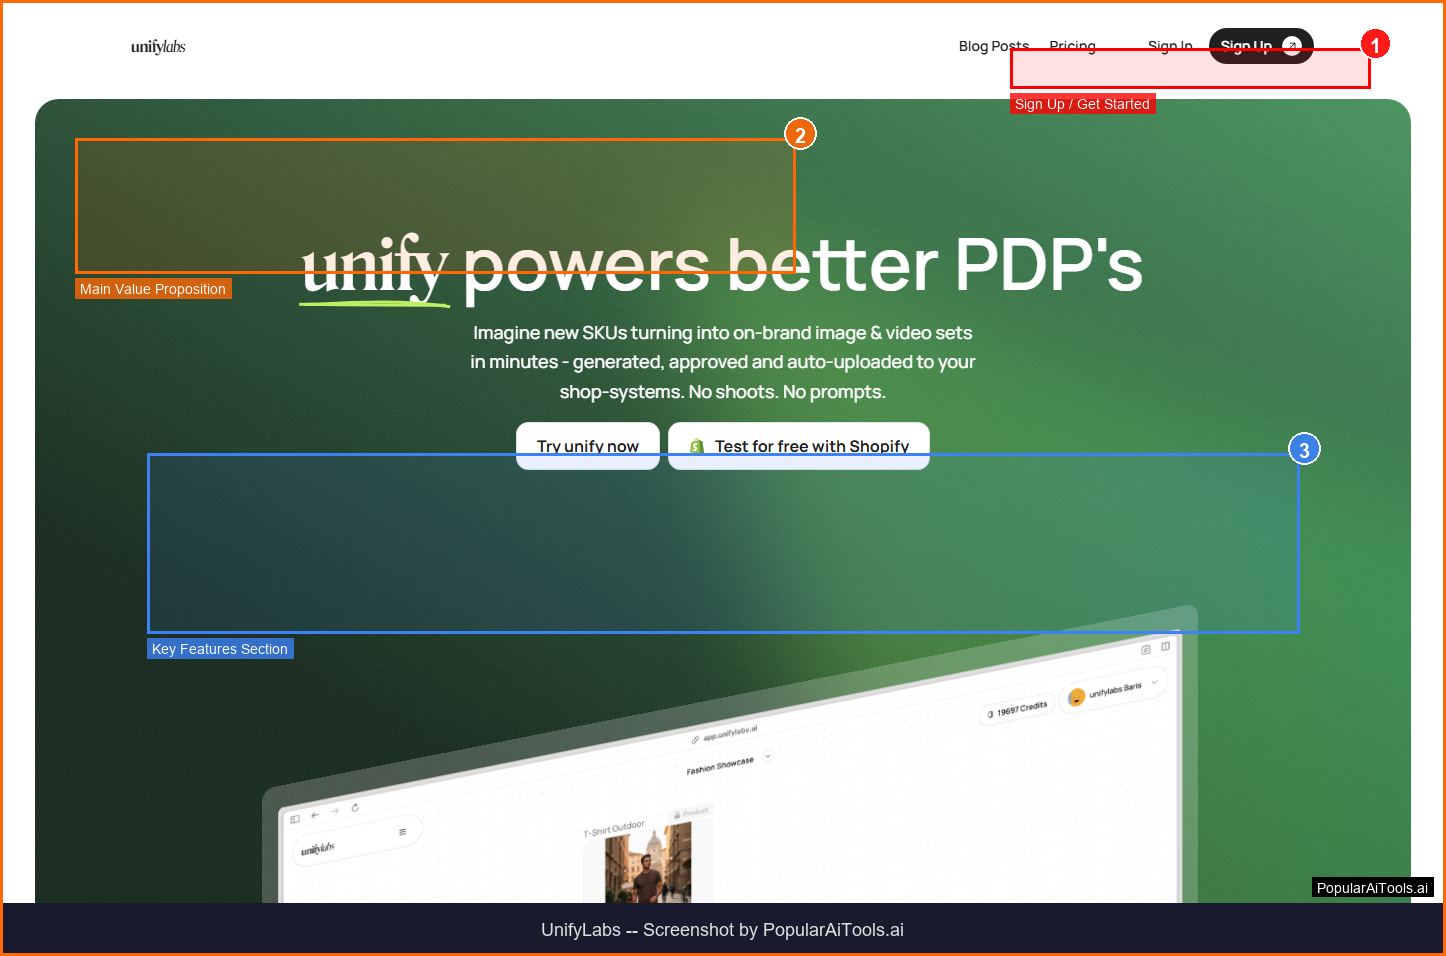
Task: Click the app.unifylabs.ai address bar
Action: 729,735
